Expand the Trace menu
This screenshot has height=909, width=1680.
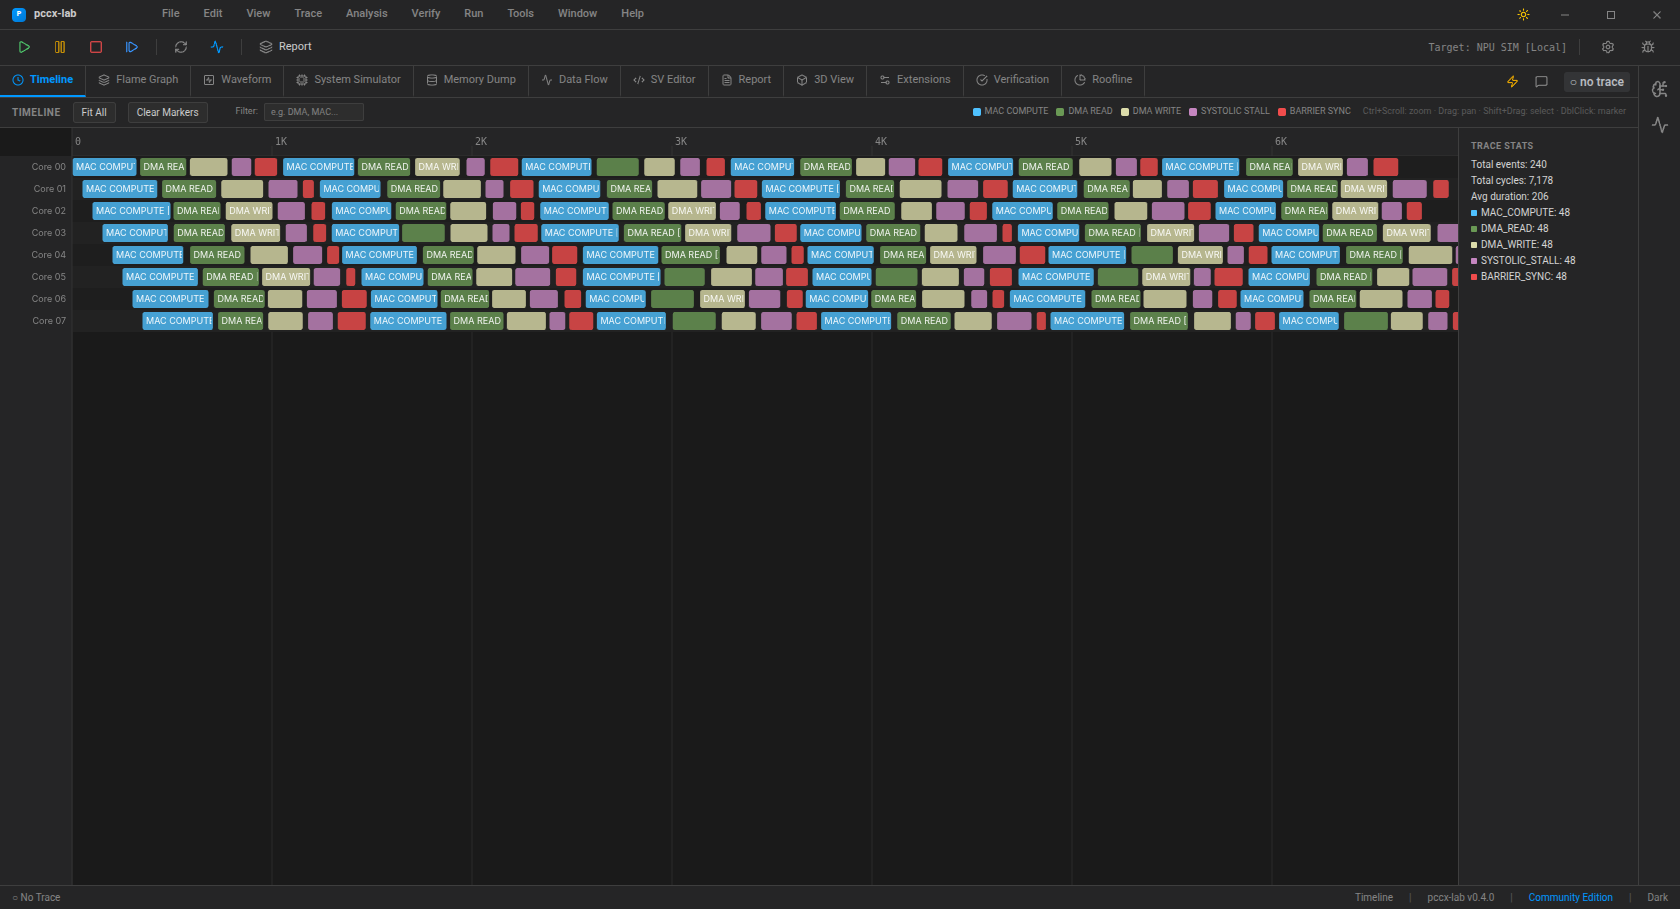pyautogui.click(x=308, y=14)
